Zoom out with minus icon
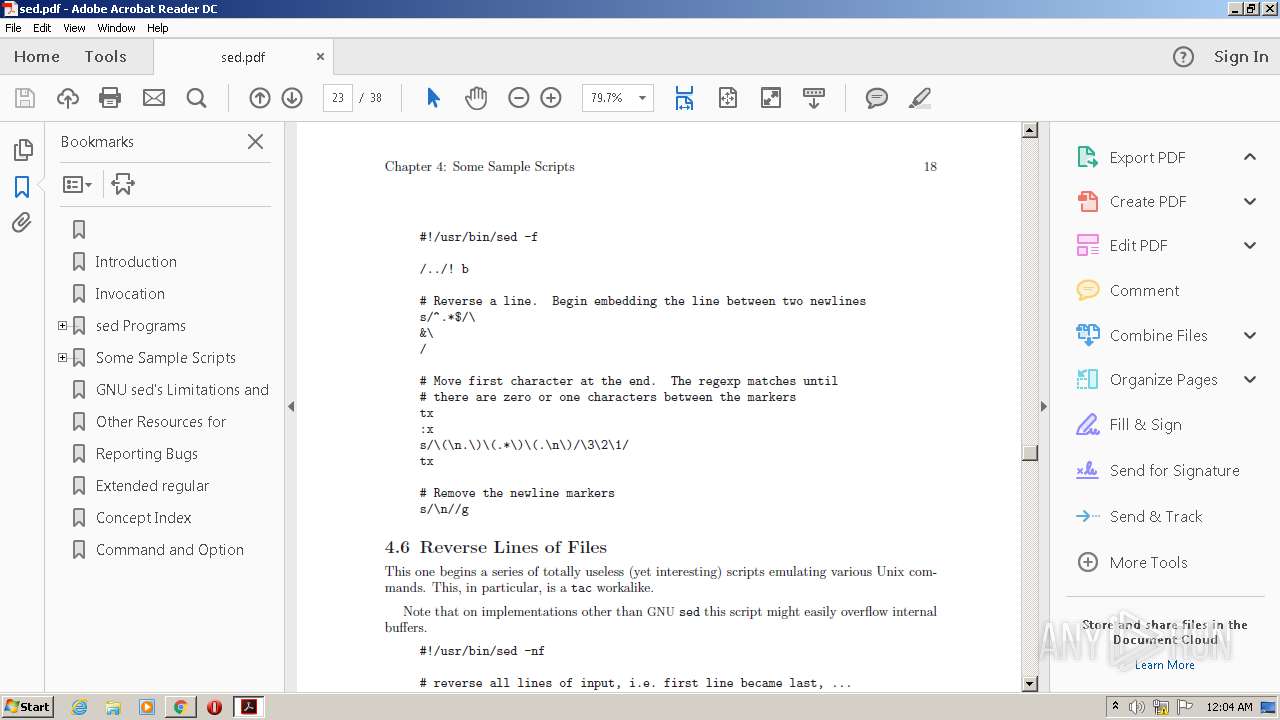 point(518,98)
